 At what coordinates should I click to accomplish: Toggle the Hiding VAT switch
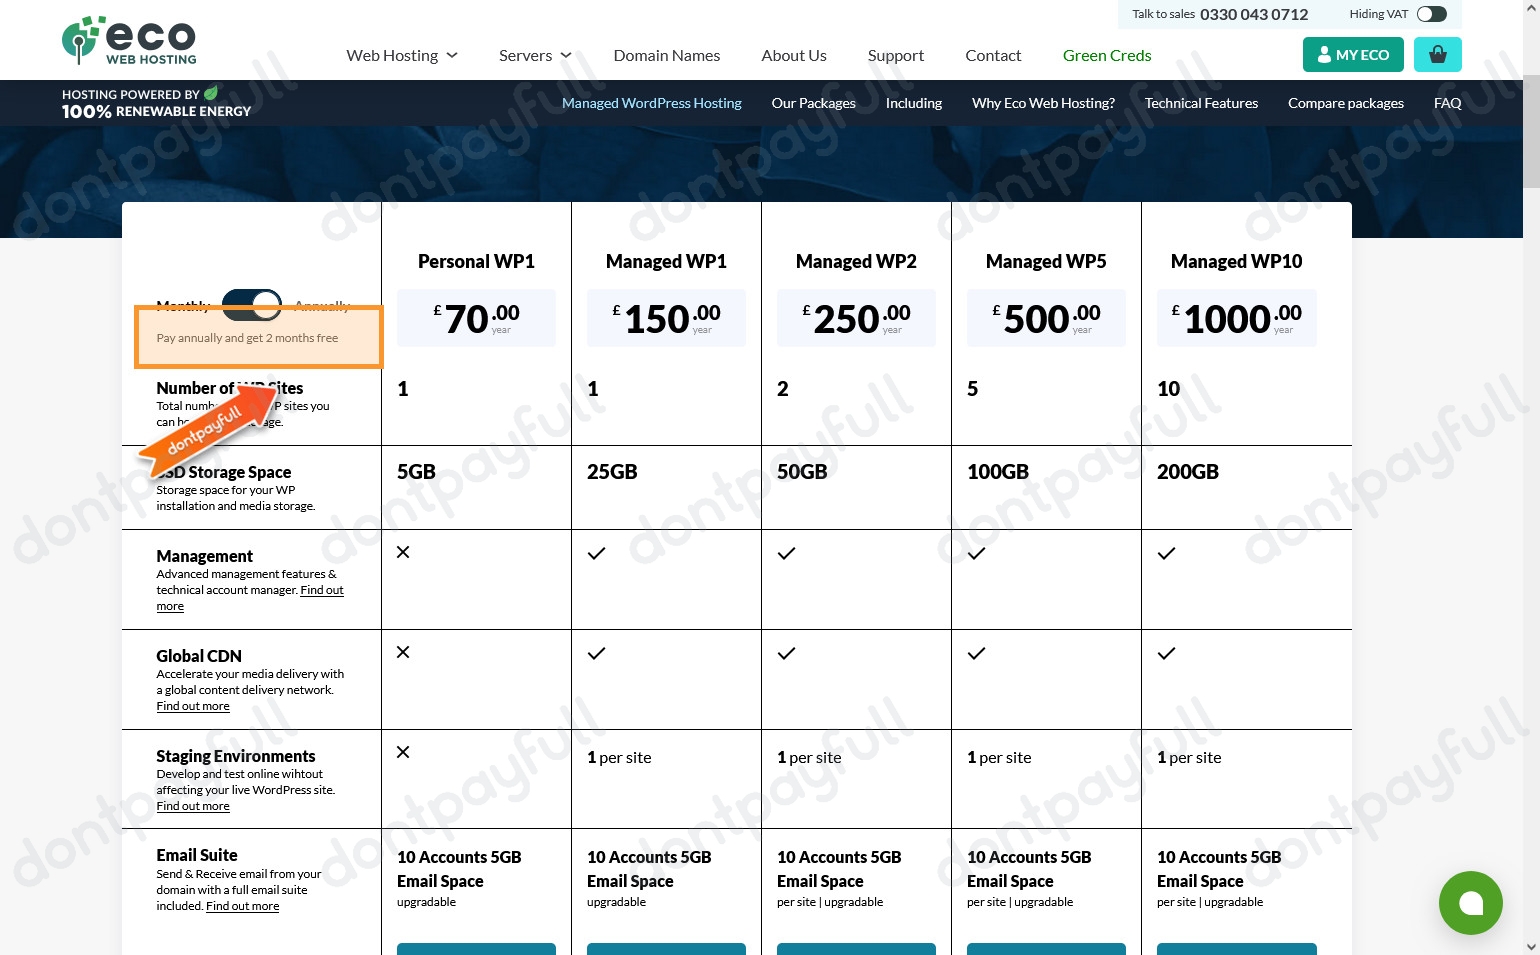pyautogui.click(x=1431, y=14)
